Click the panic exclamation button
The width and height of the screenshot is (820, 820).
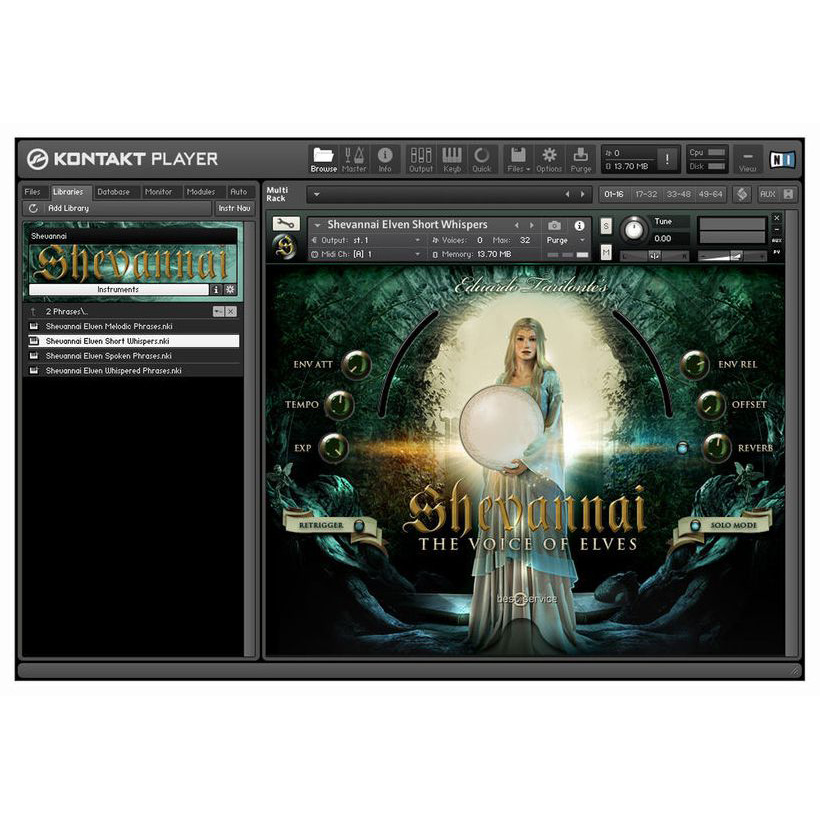click(x=667, y=159)
